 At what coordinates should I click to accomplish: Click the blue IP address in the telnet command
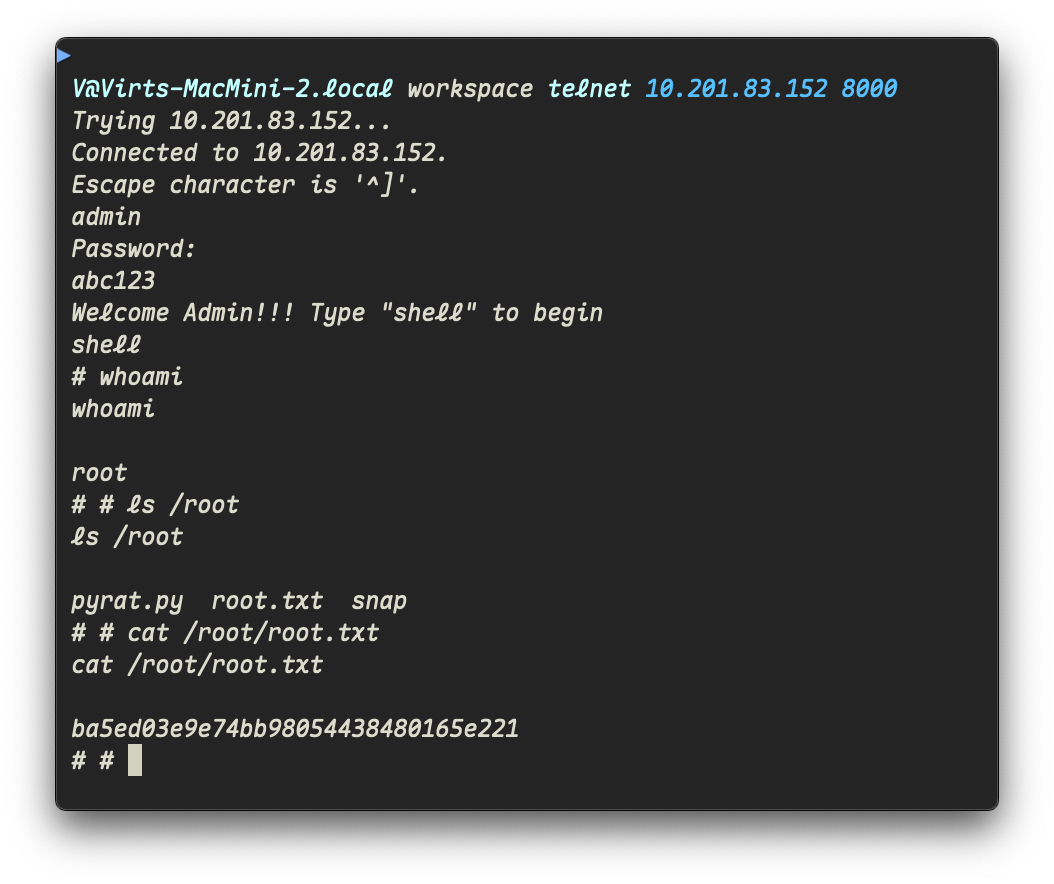[736, 89]
